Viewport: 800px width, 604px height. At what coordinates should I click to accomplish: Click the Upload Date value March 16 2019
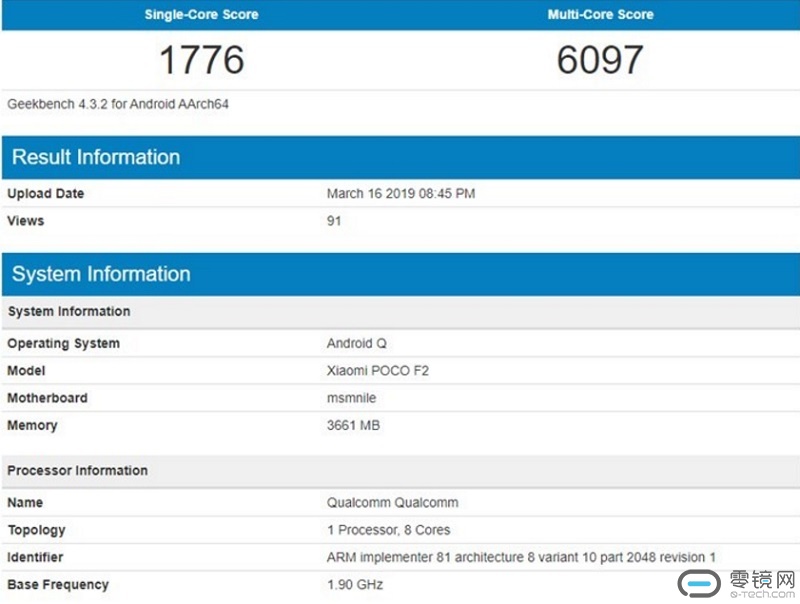coord(400,194)
